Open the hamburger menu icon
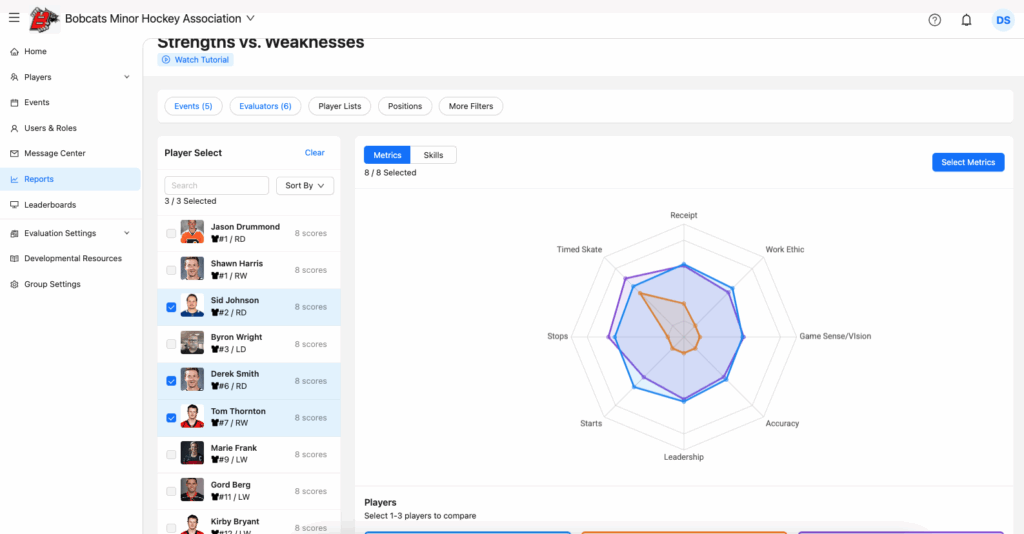The image size is (1024, 534). pyautogui.click(x=14, y=18)
